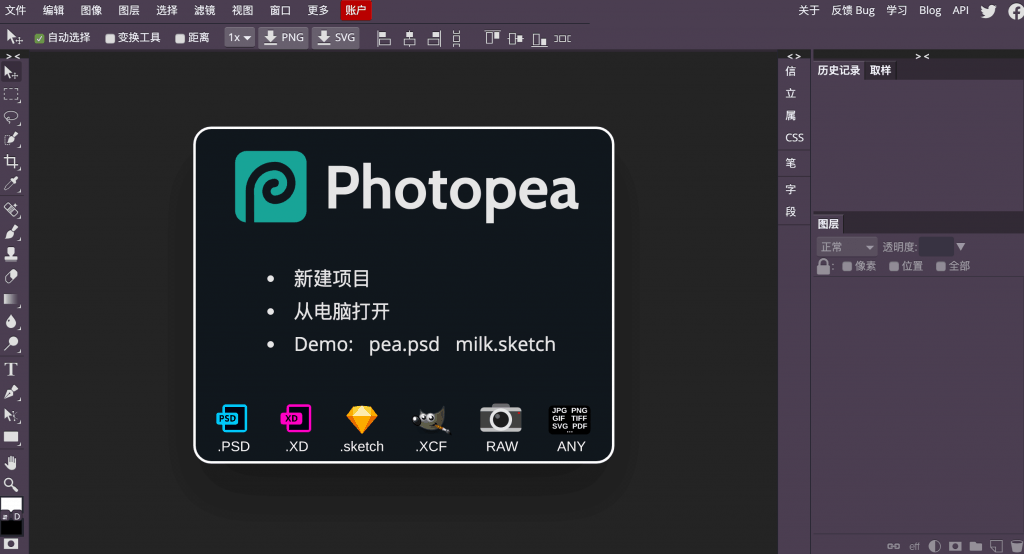
Task: Select the Clone Stamp tool
Action: point(11,254)
